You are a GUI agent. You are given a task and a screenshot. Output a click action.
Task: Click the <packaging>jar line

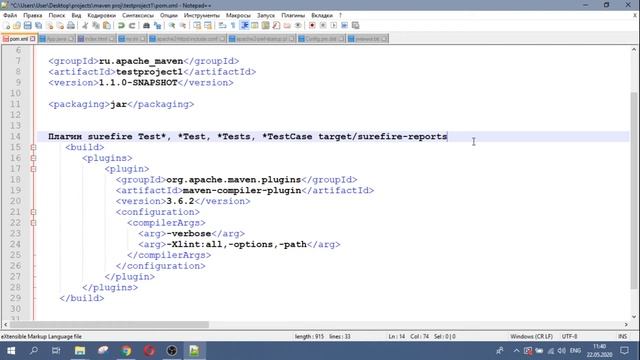(121, 104)
